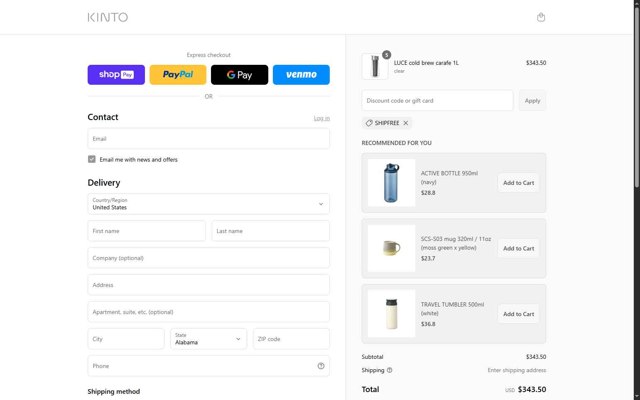The width and height of the screenshot is (640, 400).
Task: Focus the Company (optional) field
Action: click(x=209, y=258)
